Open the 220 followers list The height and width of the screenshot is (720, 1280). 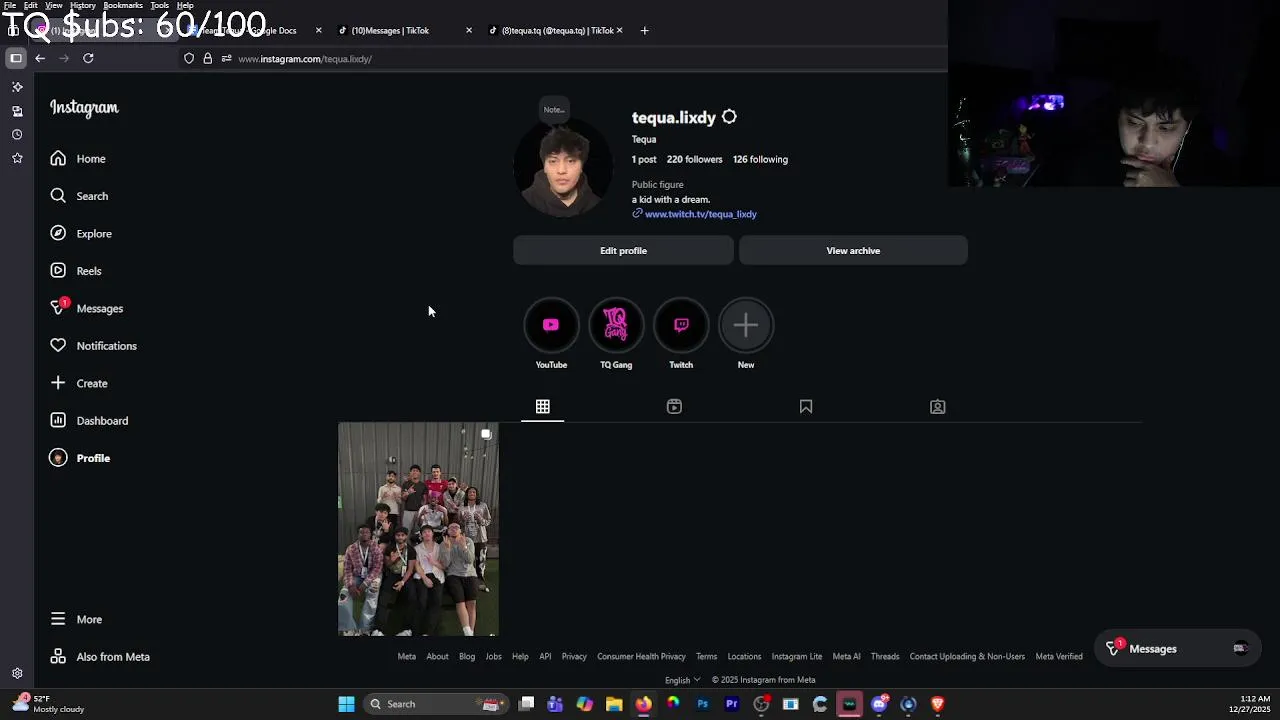point(694,159)
